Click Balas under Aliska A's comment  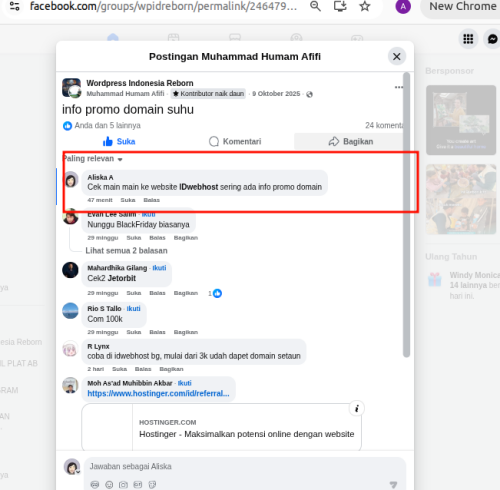pyautogui.click(x=151, y=200)
